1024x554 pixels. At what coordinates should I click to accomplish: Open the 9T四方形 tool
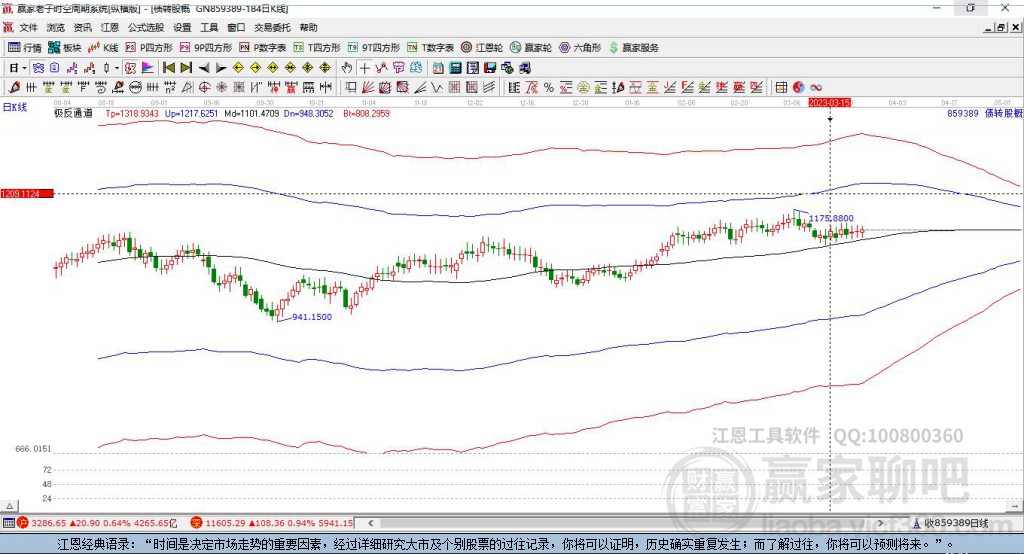coord(374,48)
